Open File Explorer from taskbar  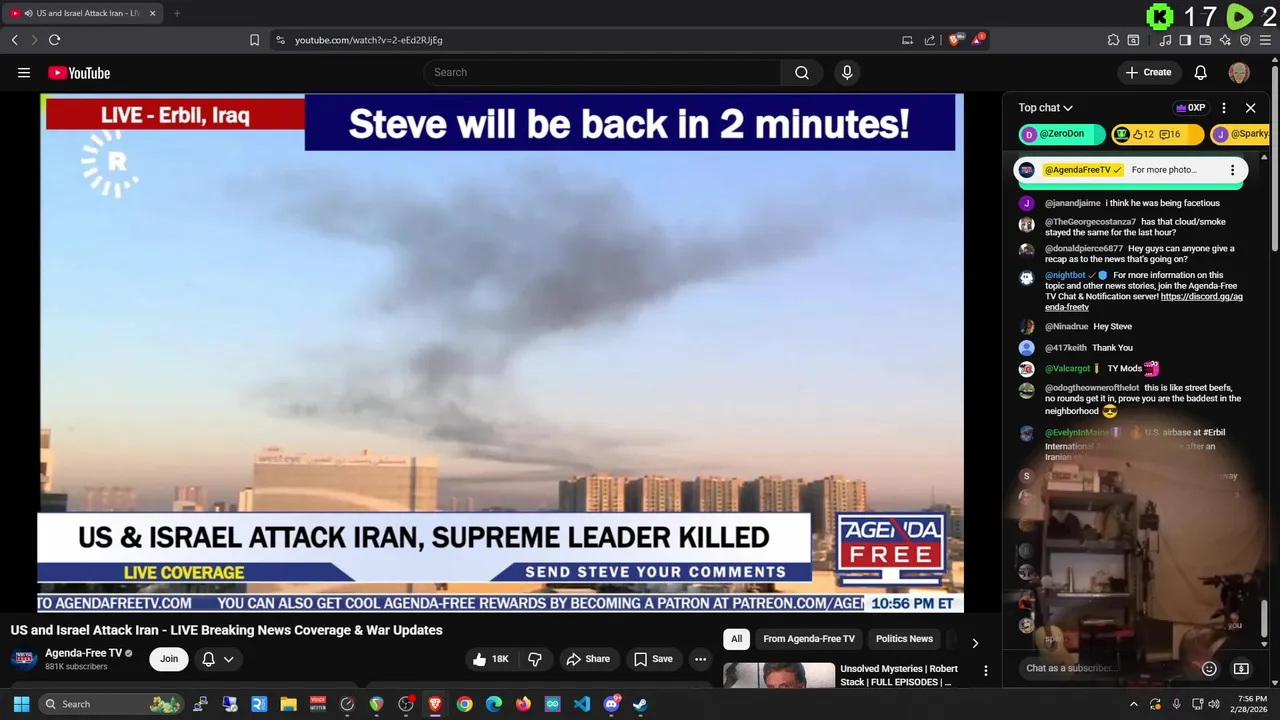288,704
